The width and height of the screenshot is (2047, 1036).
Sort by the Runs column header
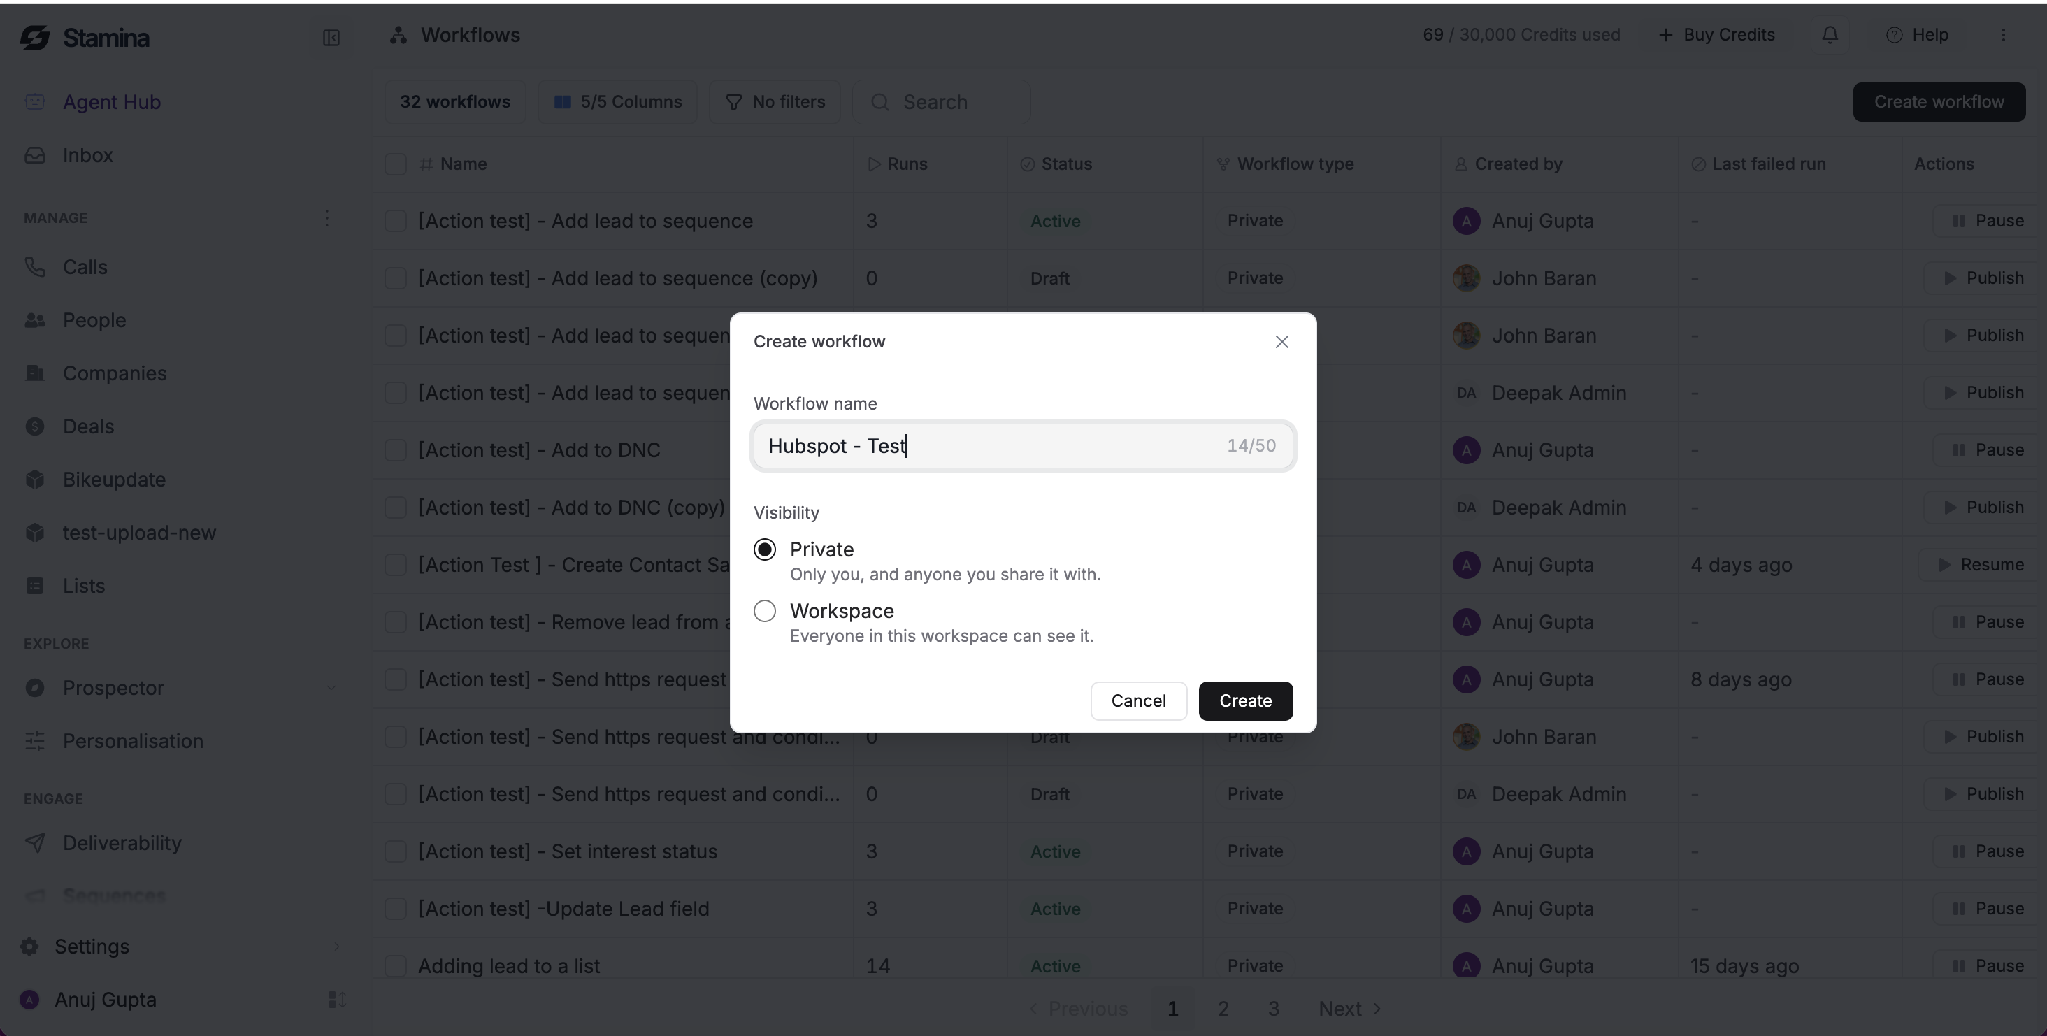pos(898,164)
